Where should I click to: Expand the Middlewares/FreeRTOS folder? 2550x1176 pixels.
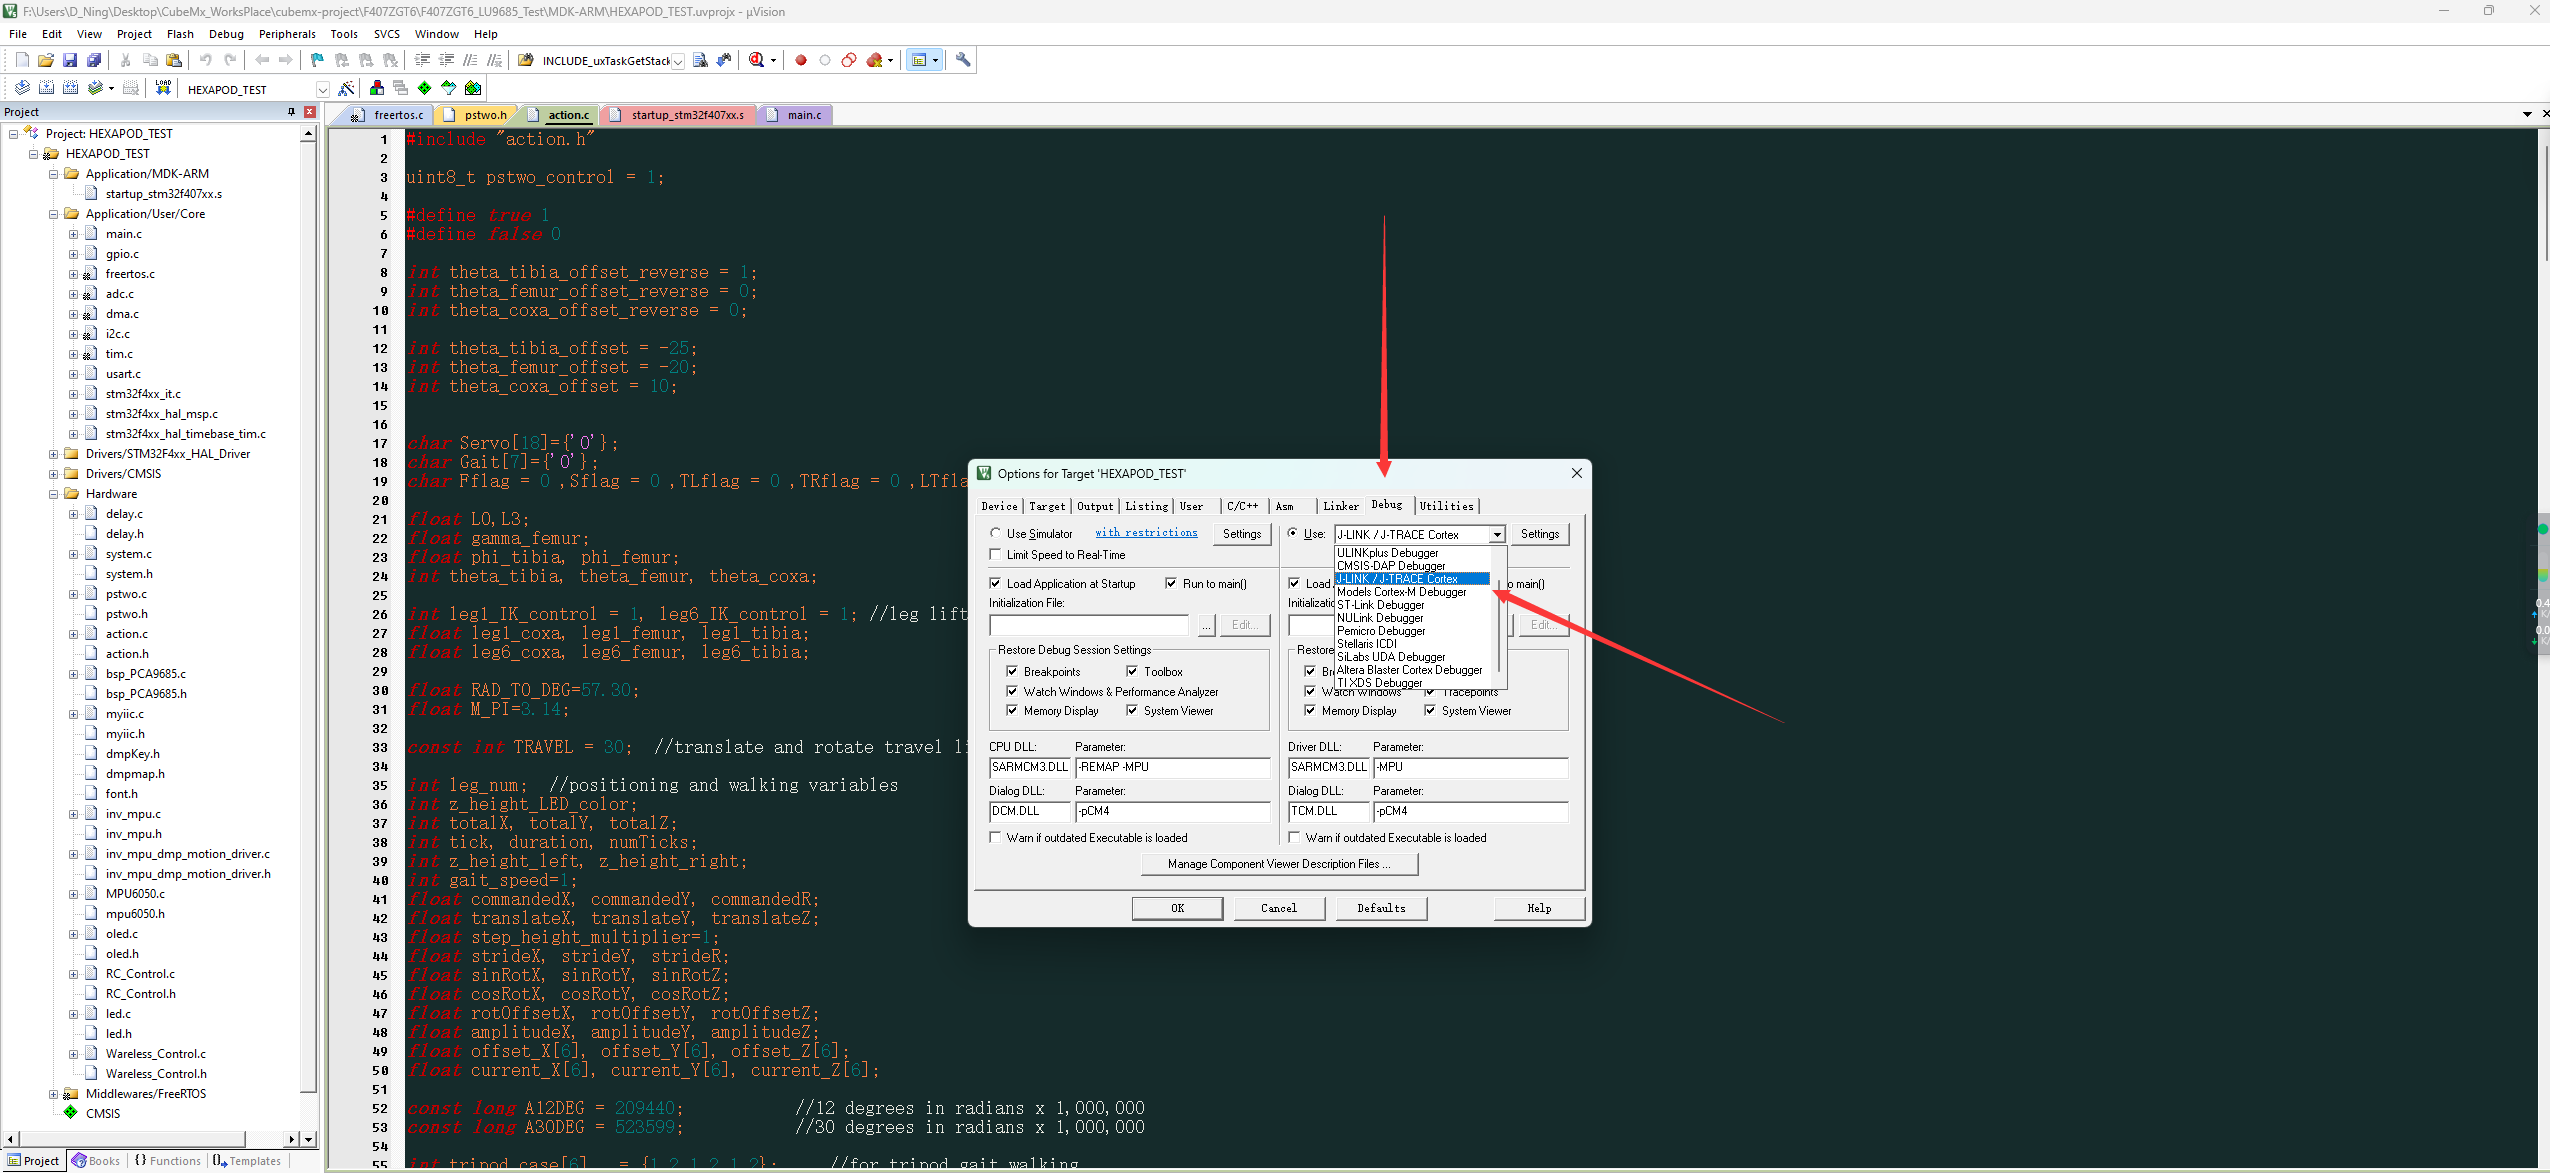pos(53,1094)
